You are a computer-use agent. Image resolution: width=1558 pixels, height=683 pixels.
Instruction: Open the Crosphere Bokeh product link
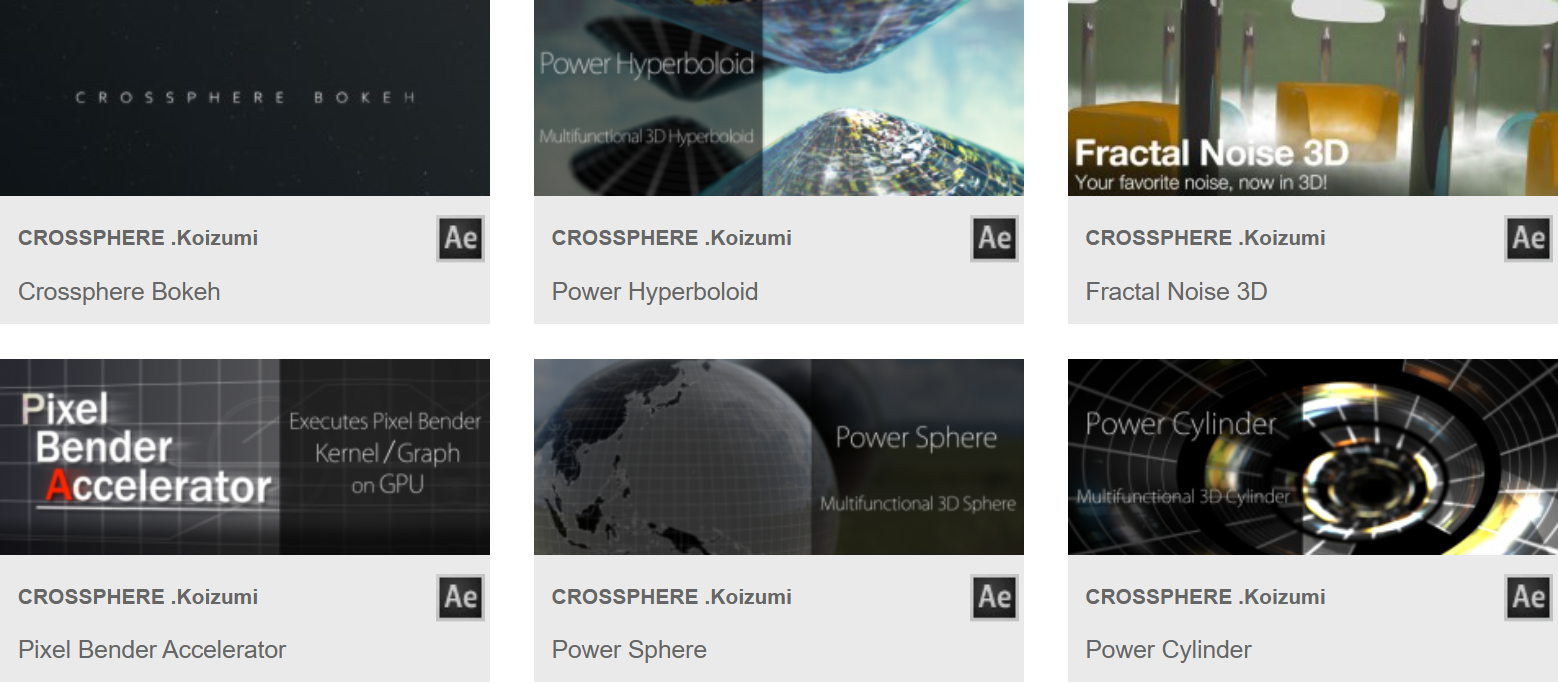pyautogui.click(x=119, y=291)
